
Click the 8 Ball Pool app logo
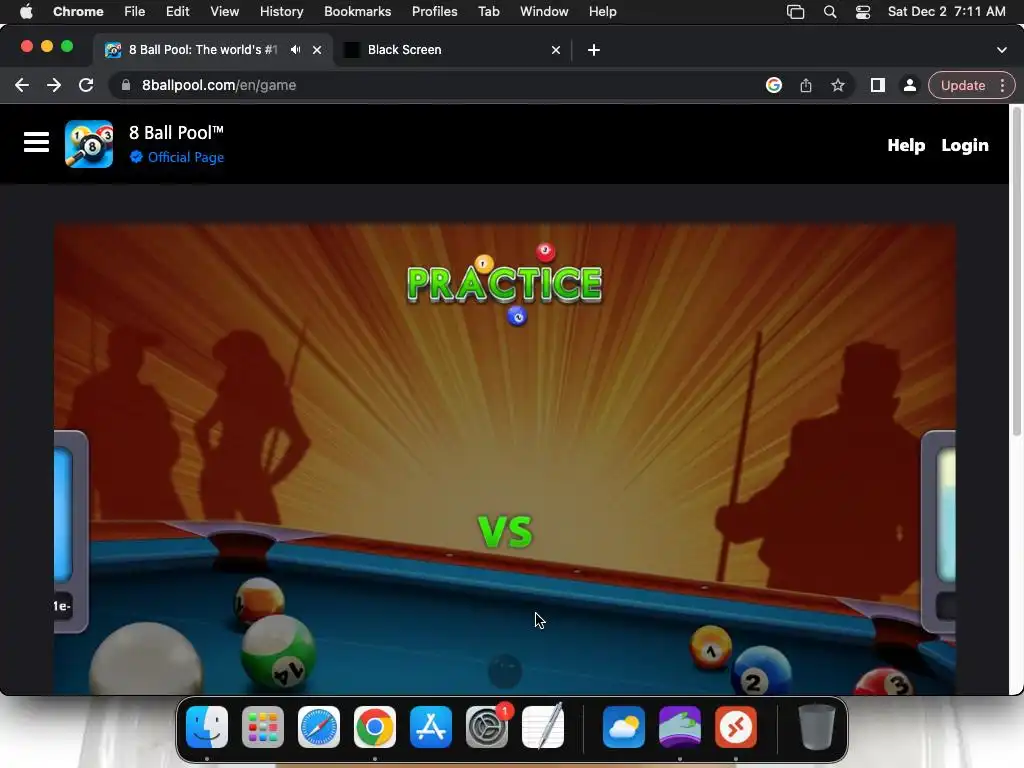point(89,144)
